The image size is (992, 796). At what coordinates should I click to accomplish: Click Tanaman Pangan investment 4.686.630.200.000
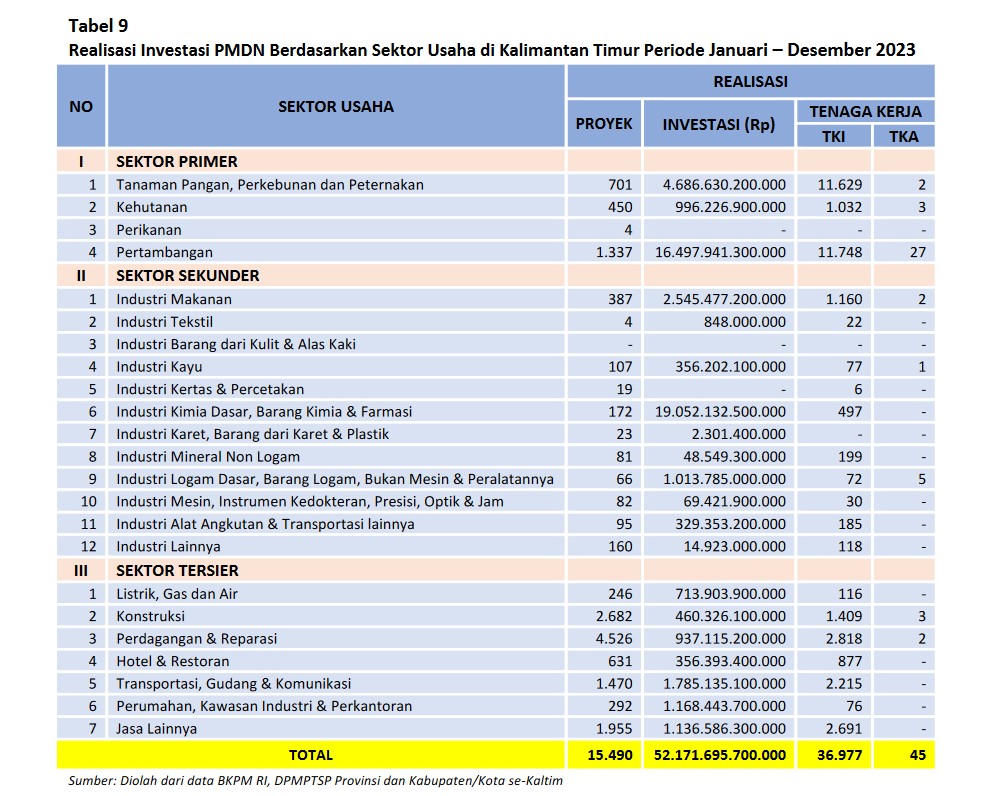[724, 185]
